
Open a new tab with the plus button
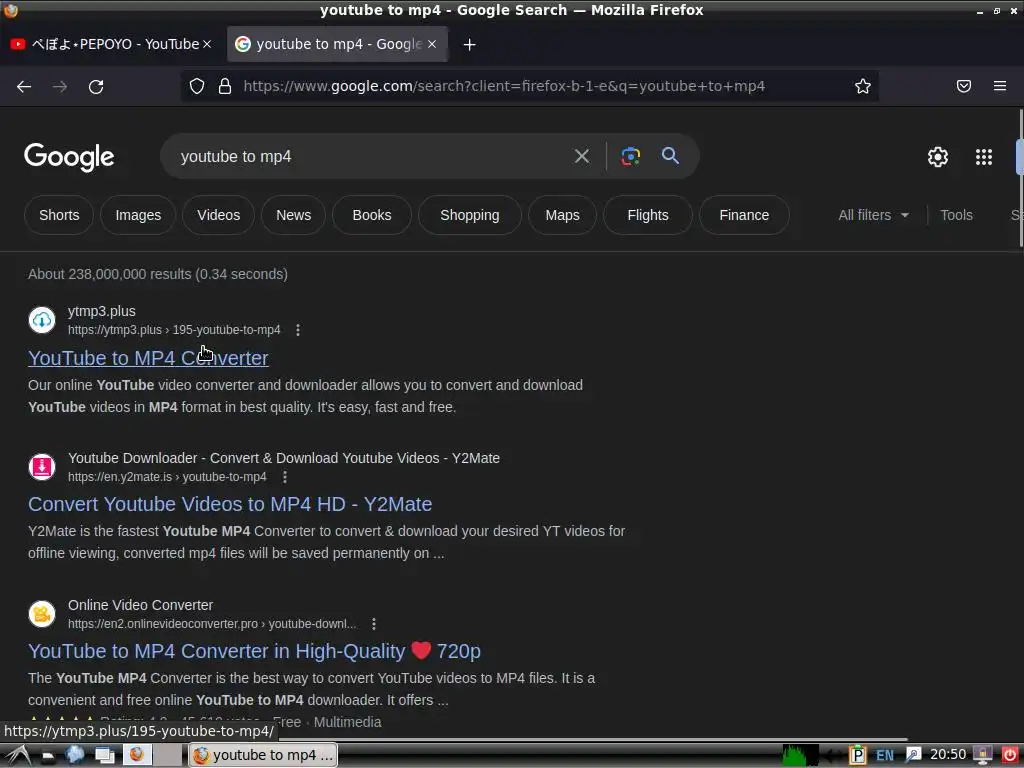coord(470,44)
